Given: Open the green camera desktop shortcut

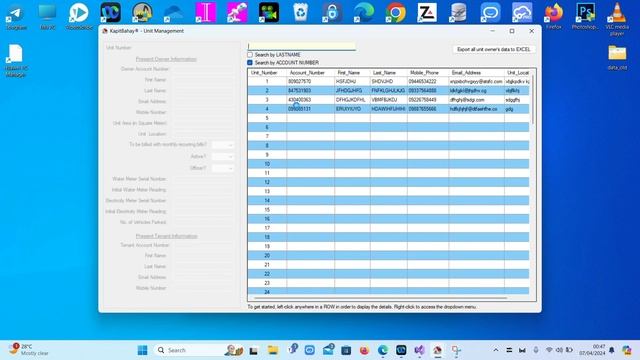Looking at the screenshot, I should pyautogui.click(x=269, y=13).
